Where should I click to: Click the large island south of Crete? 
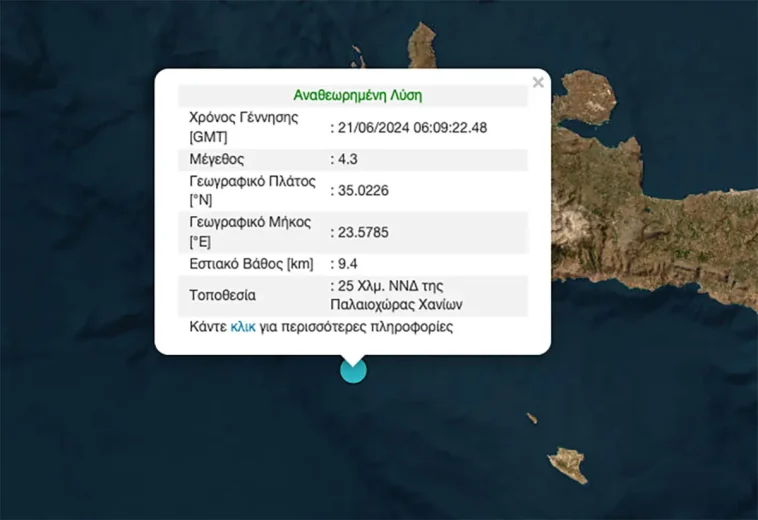coord(567,464)
